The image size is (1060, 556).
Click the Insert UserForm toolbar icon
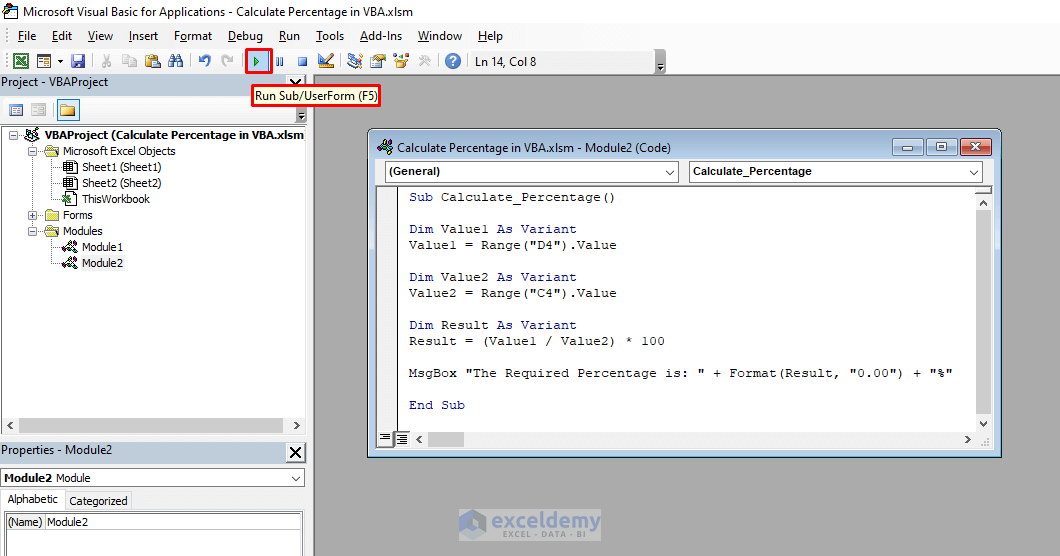(x=44, y=62)
